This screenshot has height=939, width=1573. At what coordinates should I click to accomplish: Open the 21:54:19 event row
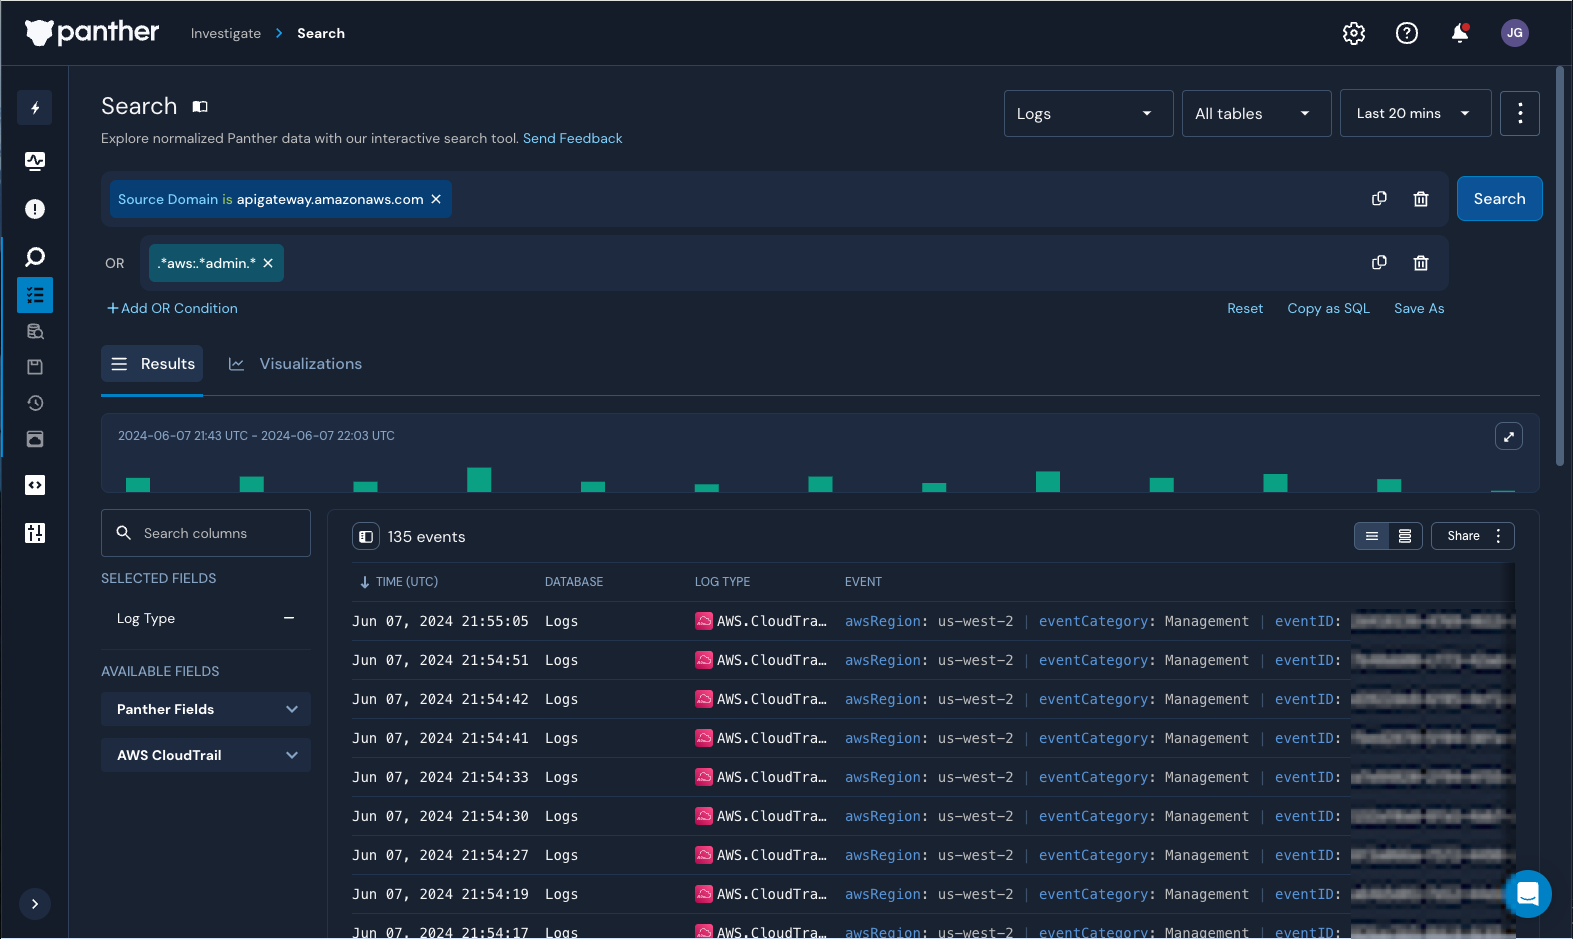tap(933, 894)
